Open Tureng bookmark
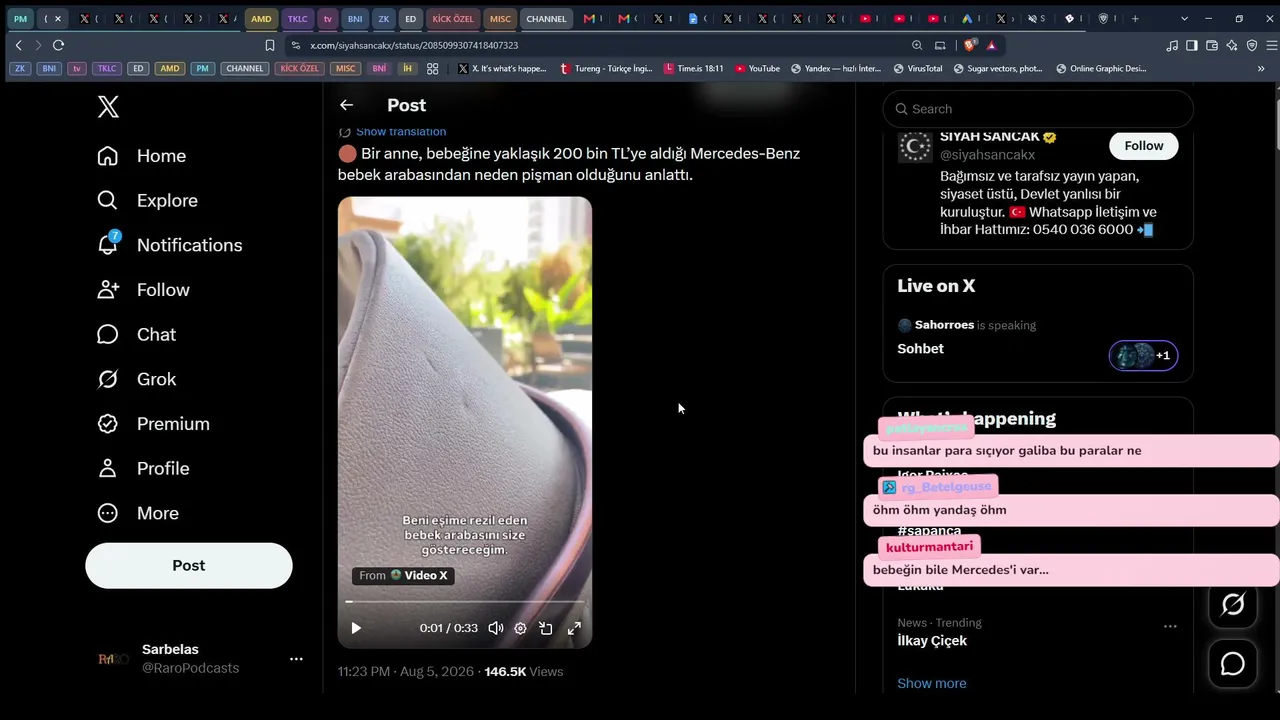 point(607,69)
